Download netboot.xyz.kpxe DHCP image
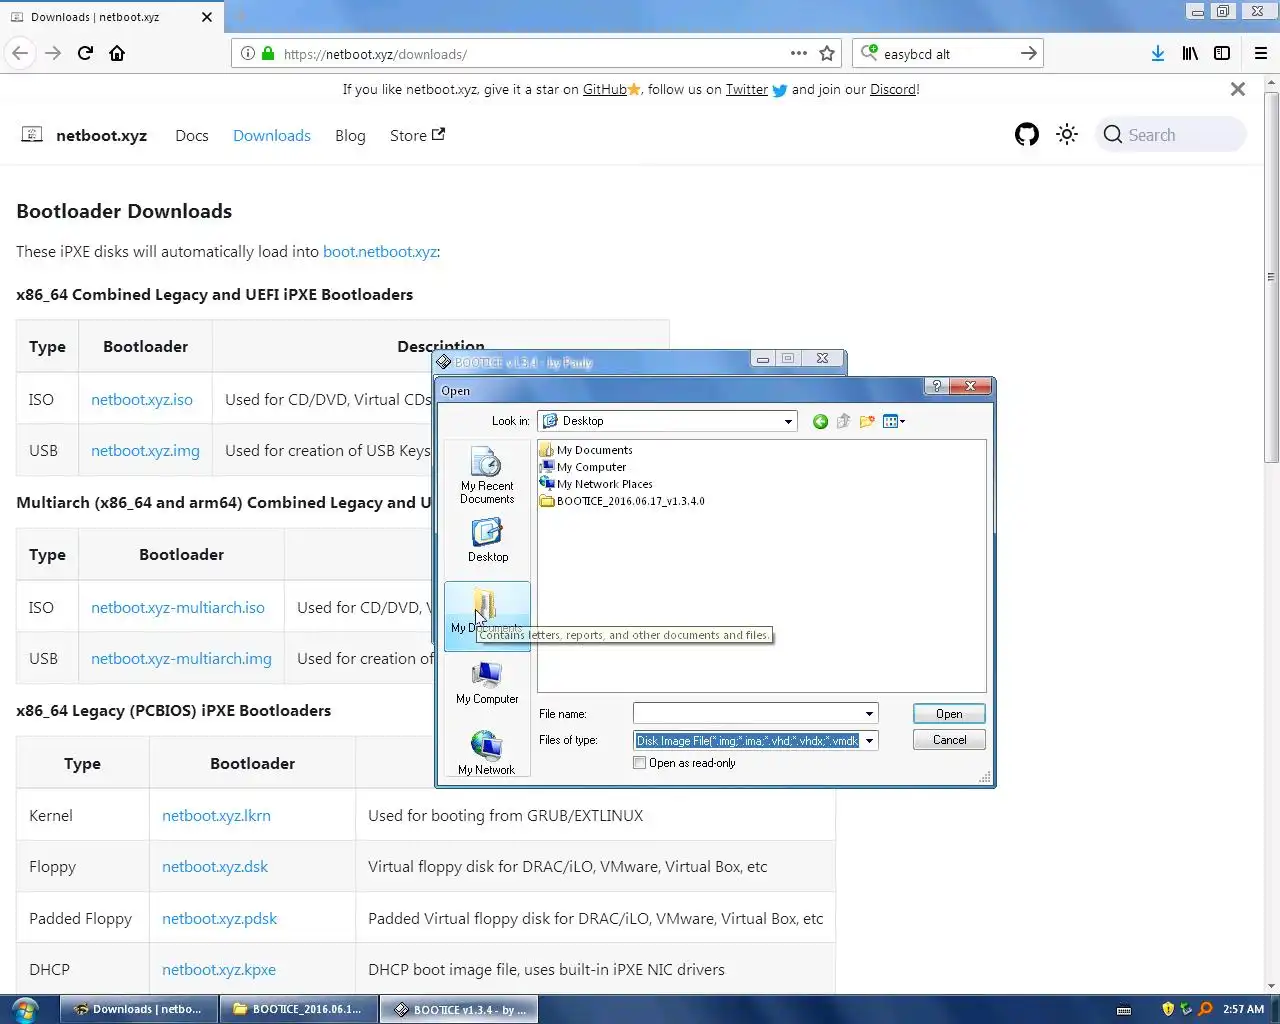 (x=219, y=969)
